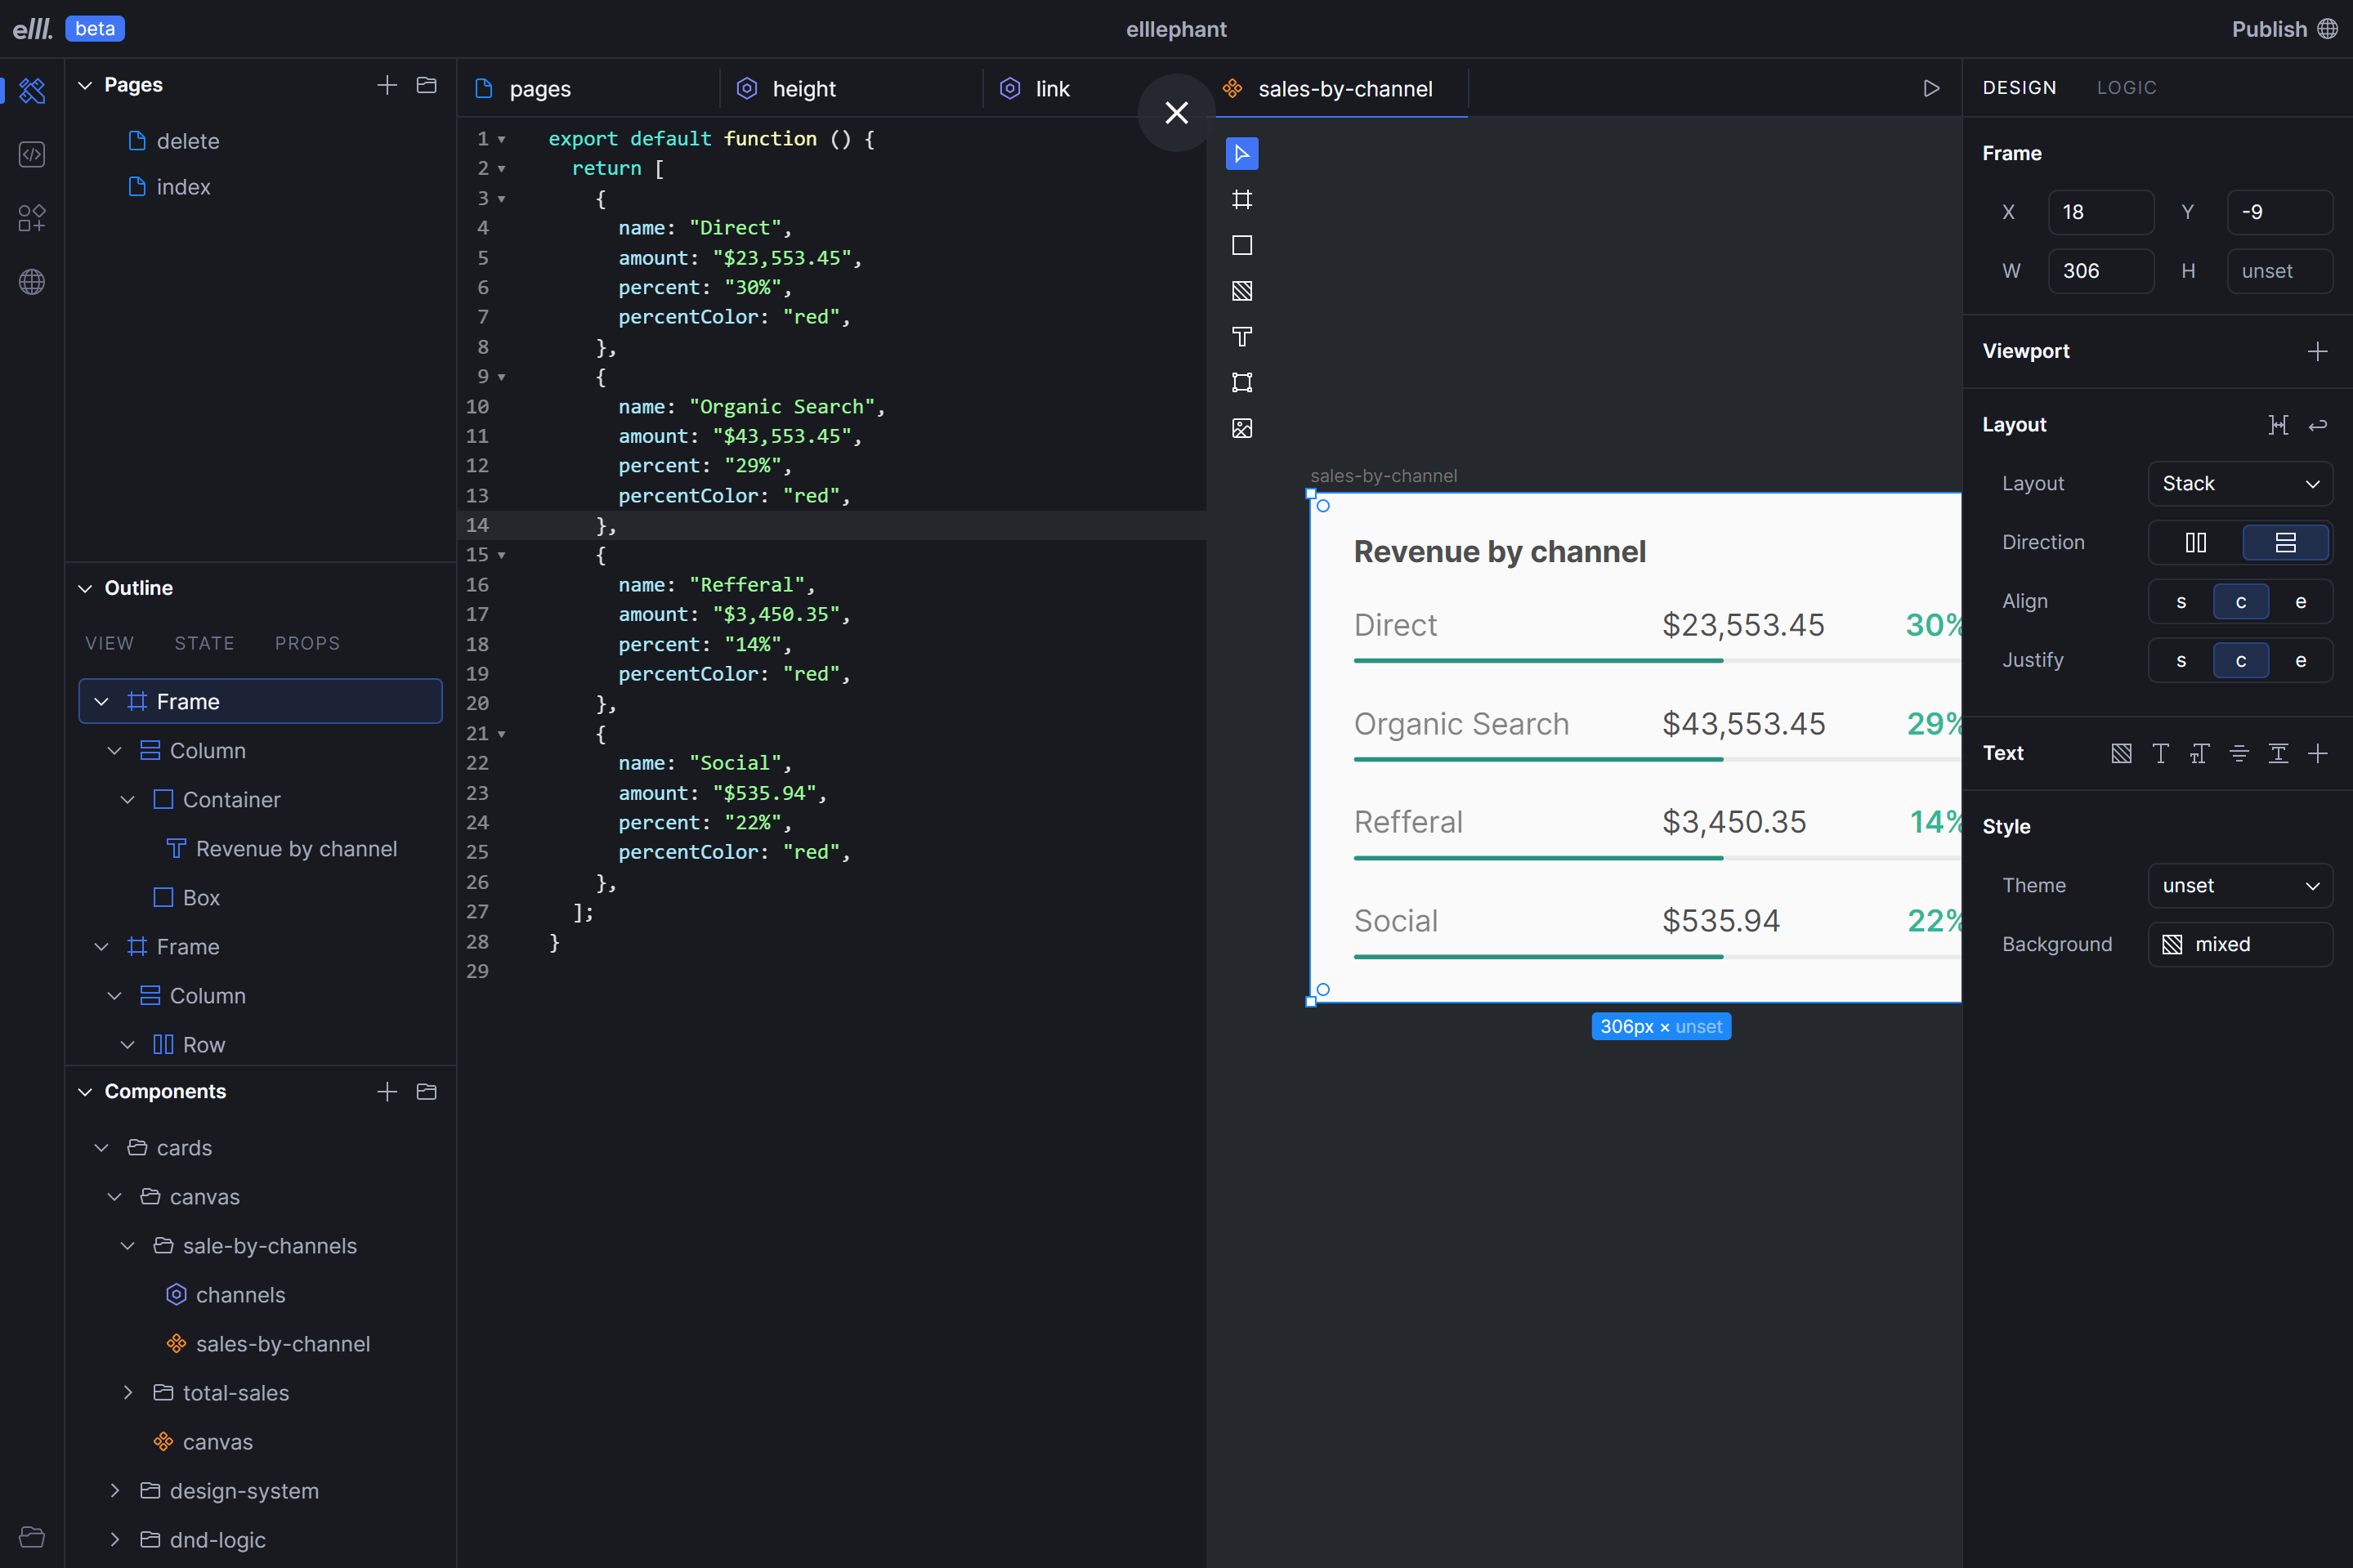Set Align to end (e)

2300,602
